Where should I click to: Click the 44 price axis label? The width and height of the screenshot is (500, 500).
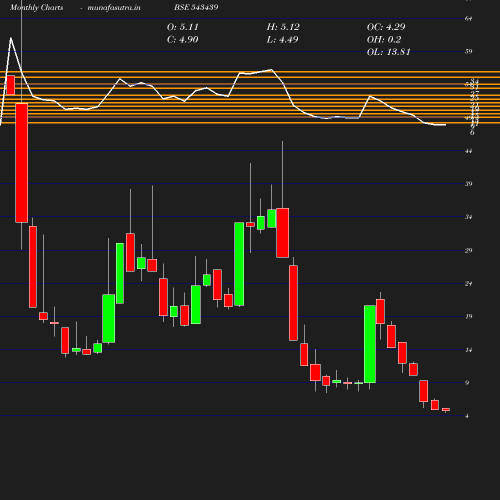coord(468,151)
